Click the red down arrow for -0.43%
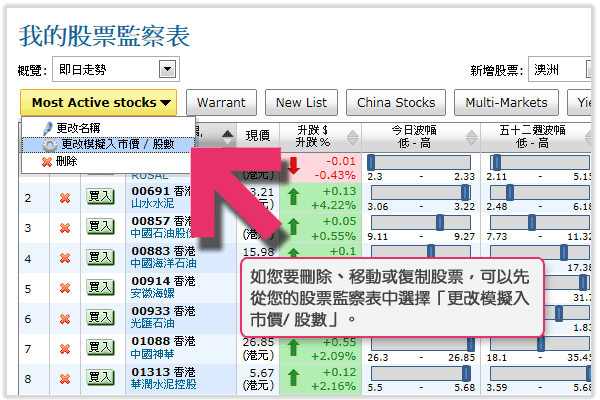Screen dimensions: 600x400 293,165
